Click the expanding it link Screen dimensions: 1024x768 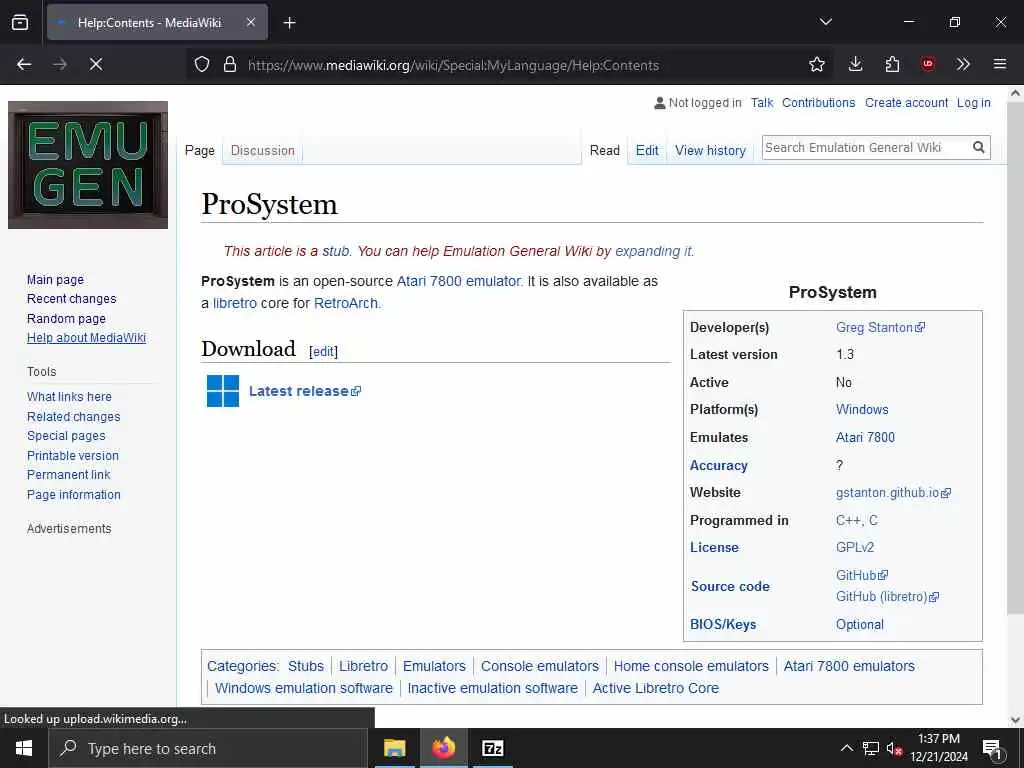click(654, 251)
